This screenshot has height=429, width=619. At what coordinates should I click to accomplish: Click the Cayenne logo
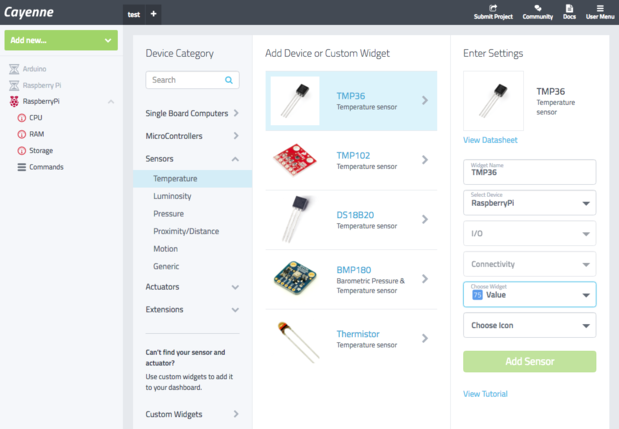point(29,12)
